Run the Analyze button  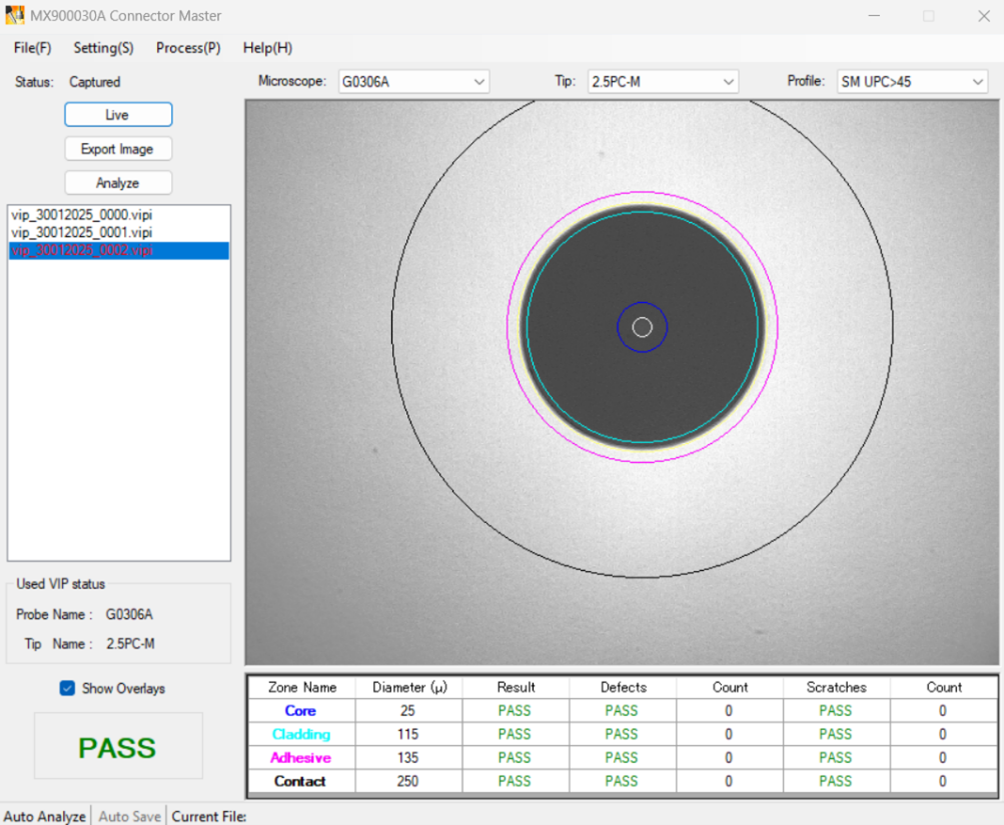[118, 183]
